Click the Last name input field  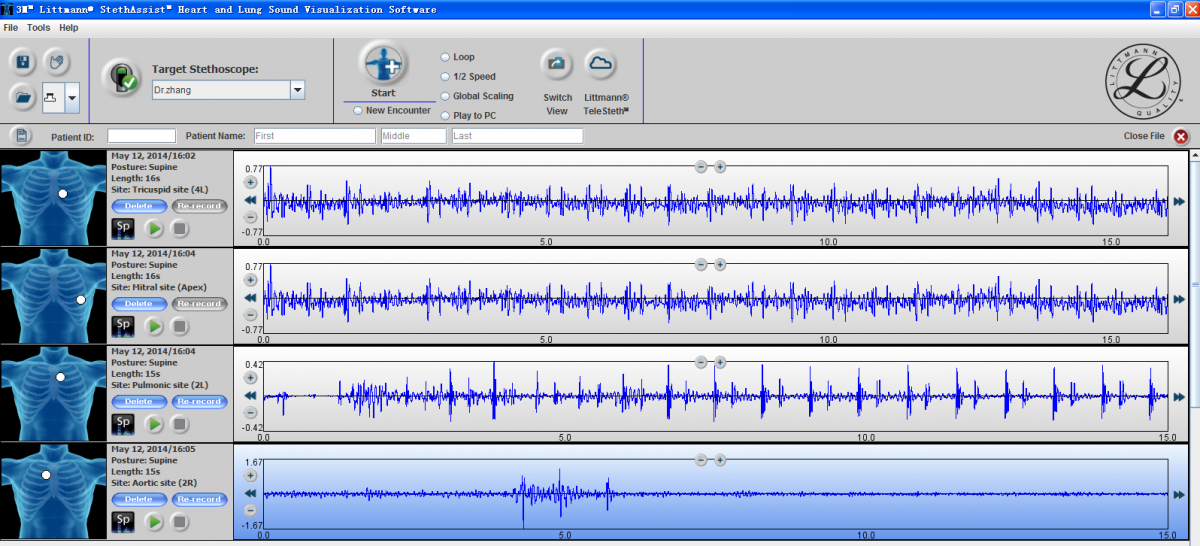(517, 136)
